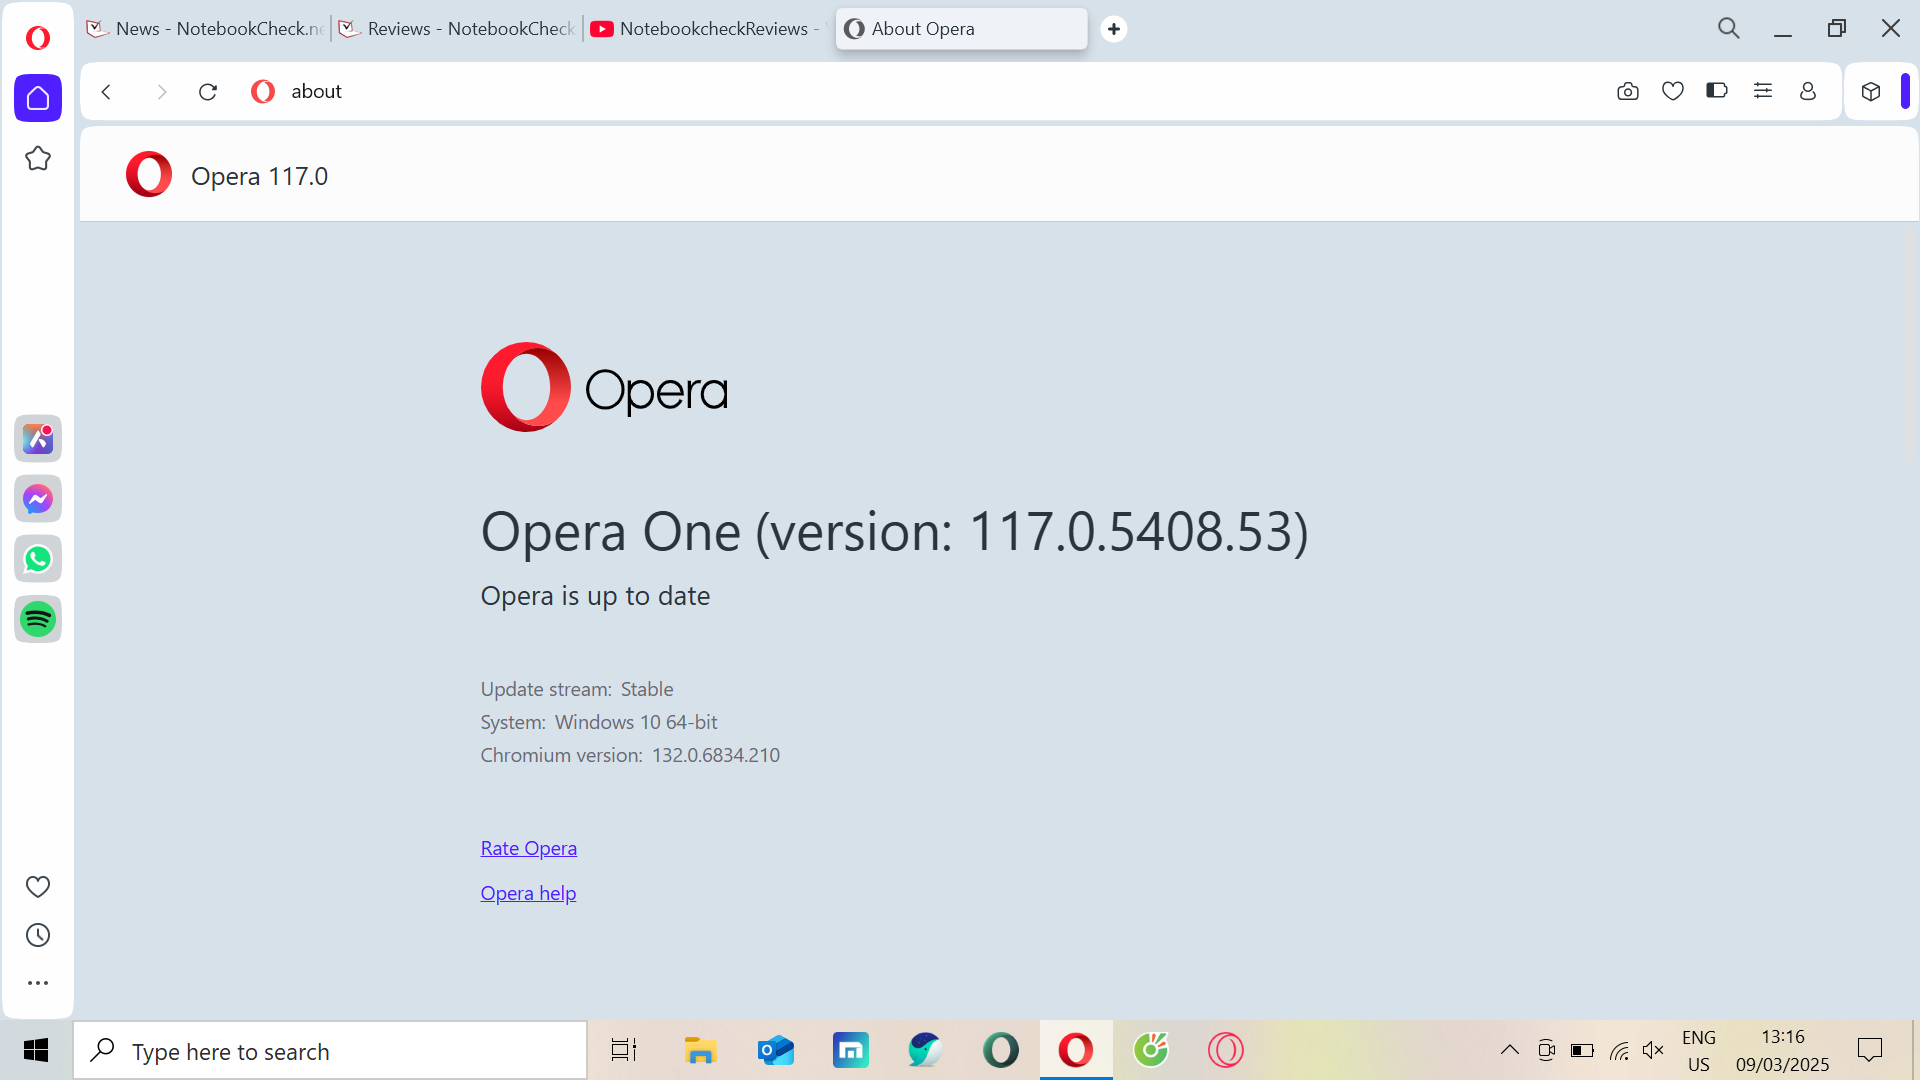Open the Wi-Fi network tray icon
Image resolution: width=1920 pixels, height=1080 pixels.
(1619, 1050)
